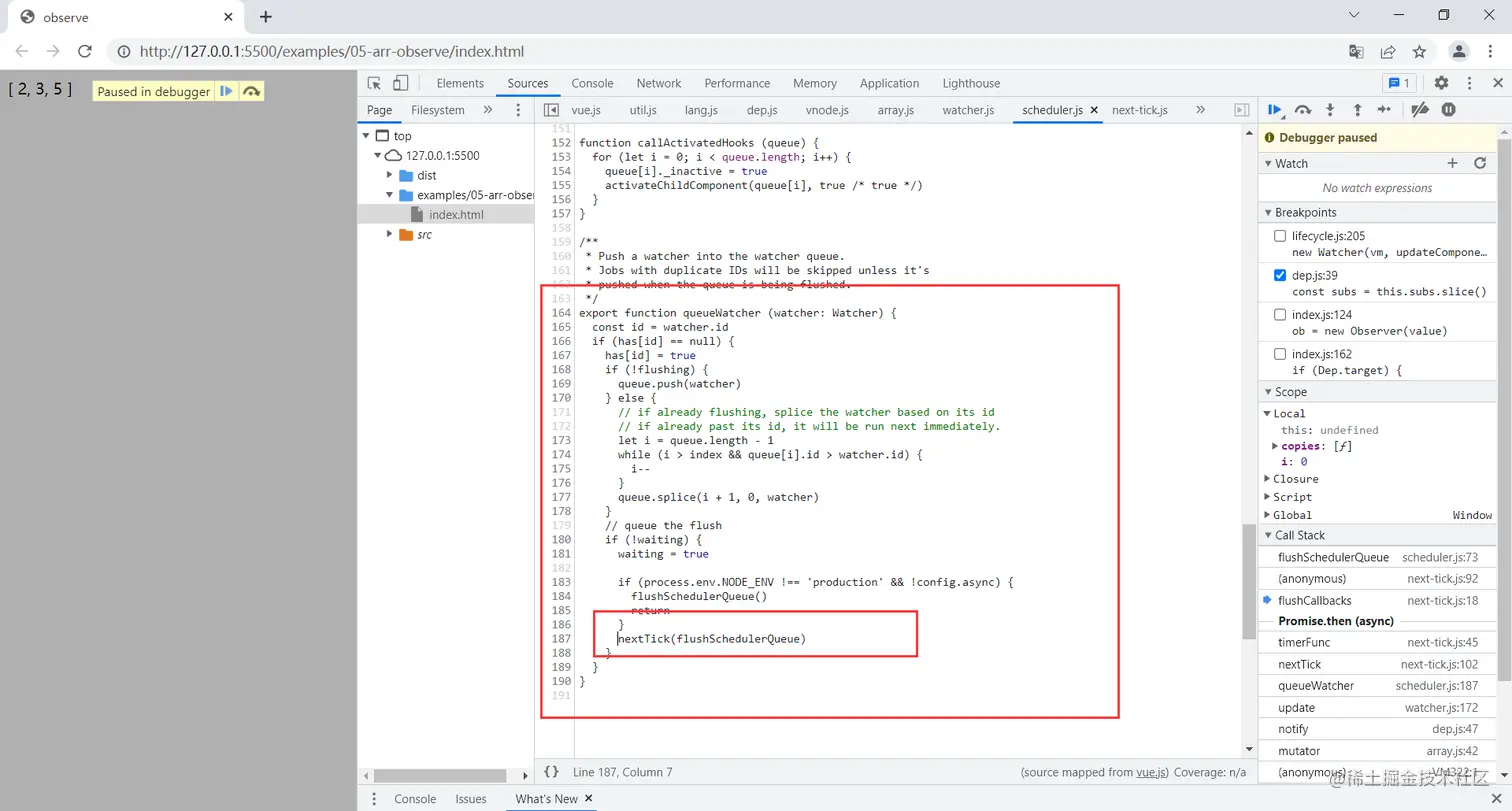Image resolution: width=1512 pixels, height=811 pixels.
Task: Click the single Step arrow icon
Action: [1385, 110]
